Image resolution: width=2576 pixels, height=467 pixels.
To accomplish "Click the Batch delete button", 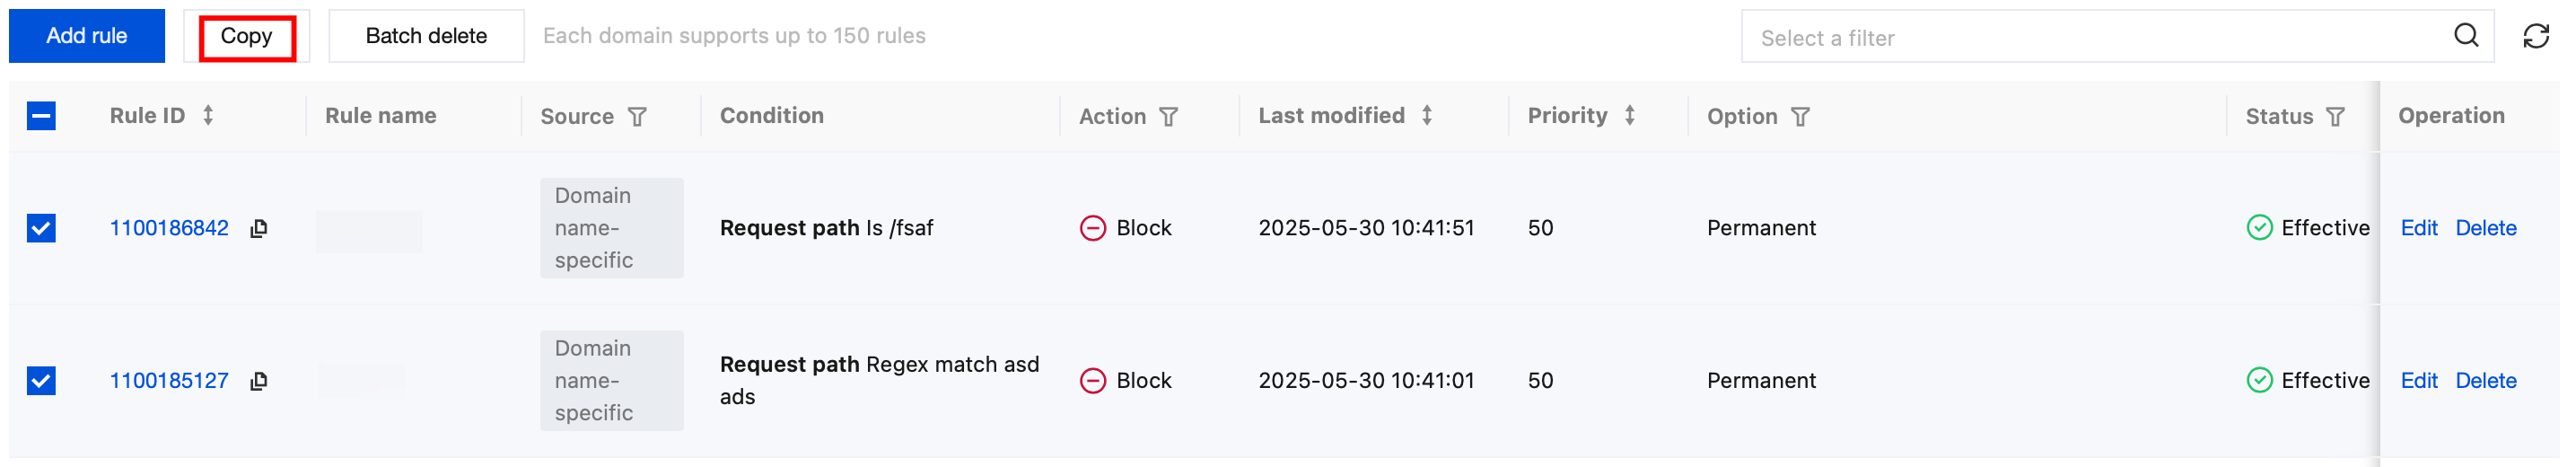I will pos(426,36).
